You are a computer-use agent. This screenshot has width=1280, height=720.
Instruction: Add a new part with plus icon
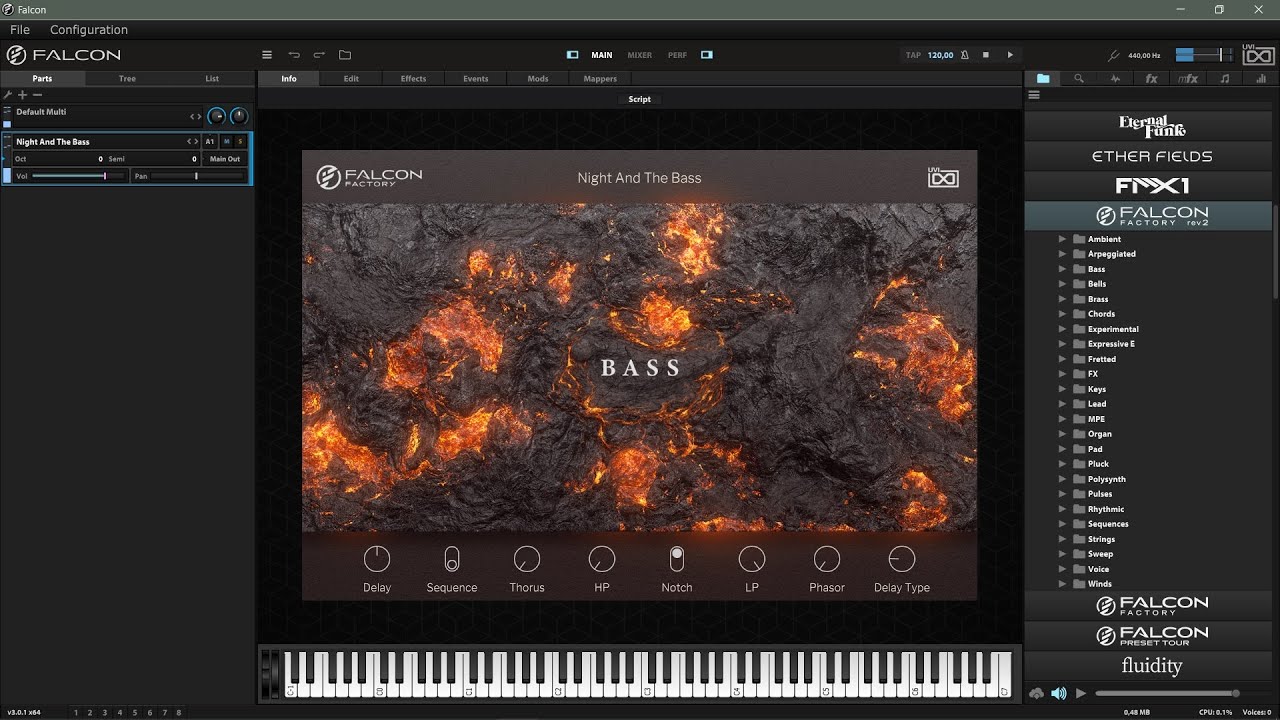click(22, 95)
